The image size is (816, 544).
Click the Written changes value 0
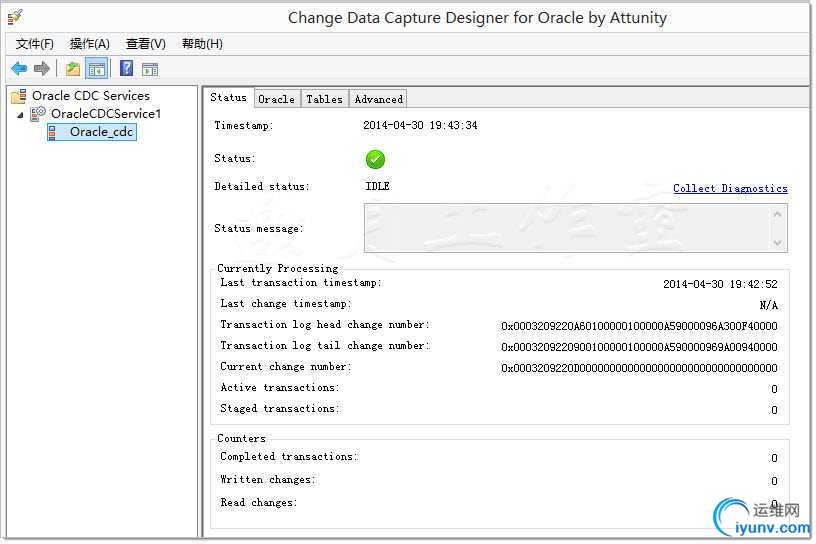pos(774,481)
